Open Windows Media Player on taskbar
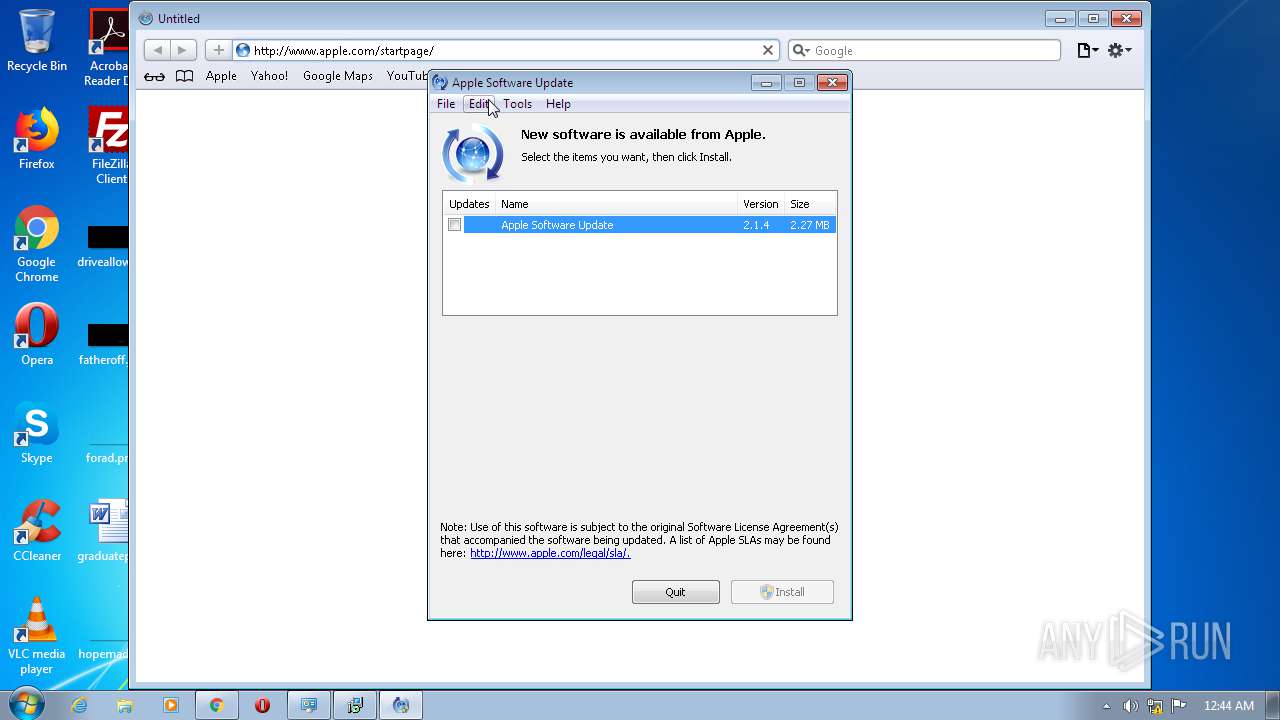The width and height of the screenshot is (1280, 720). (170, 705)
